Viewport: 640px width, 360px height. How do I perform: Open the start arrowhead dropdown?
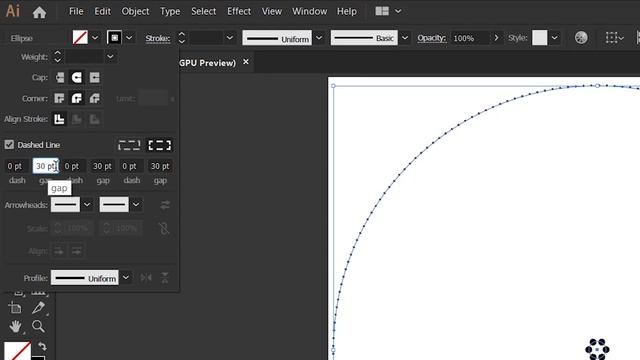click(87, 204)
